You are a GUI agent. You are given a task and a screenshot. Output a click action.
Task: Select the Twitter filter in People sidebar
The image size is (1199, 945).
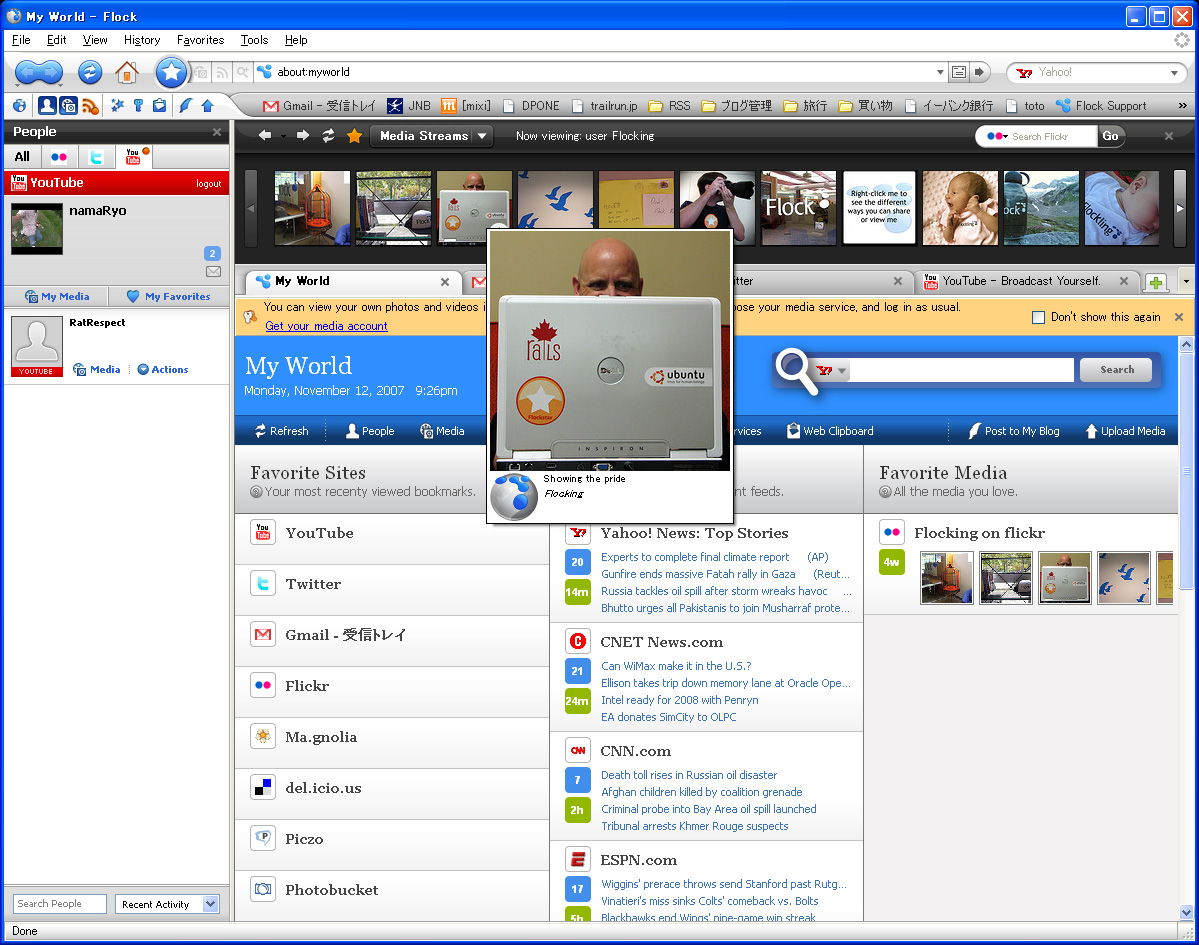[96, 157]
